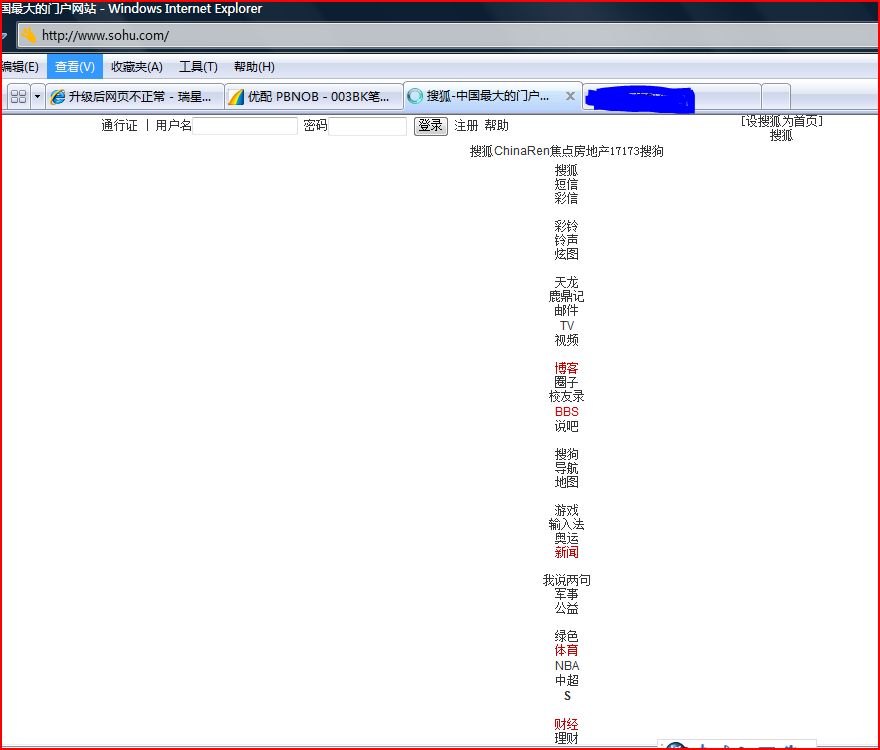Viewport: 880px width, 750px height.
Task: Click the 通行证 link
Action: [119, 126]
